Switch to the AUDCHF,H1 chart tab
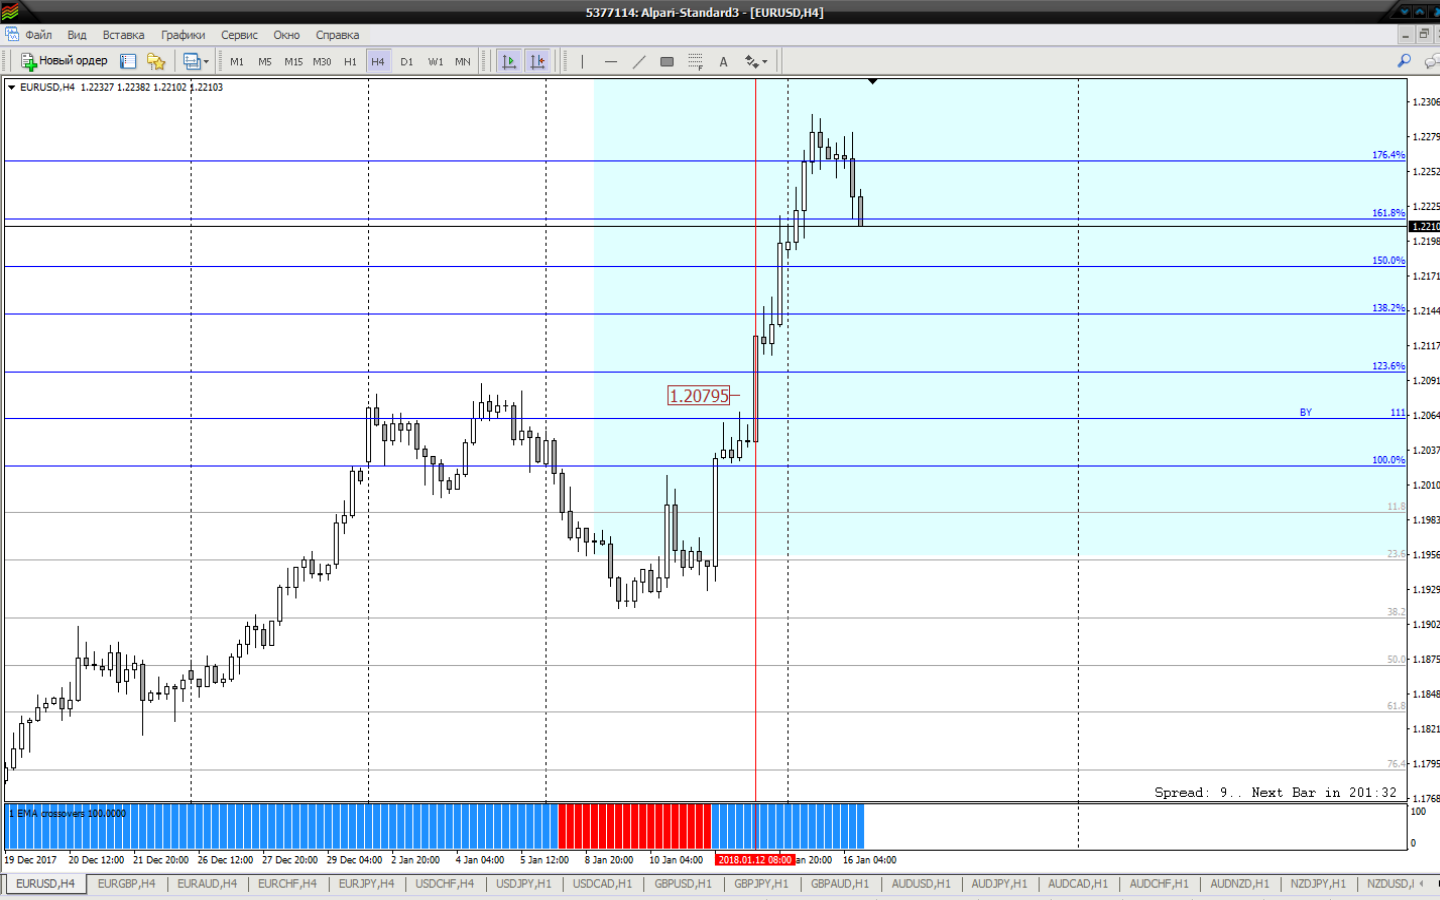The image size is (1440, 900). click(1159, 884)
